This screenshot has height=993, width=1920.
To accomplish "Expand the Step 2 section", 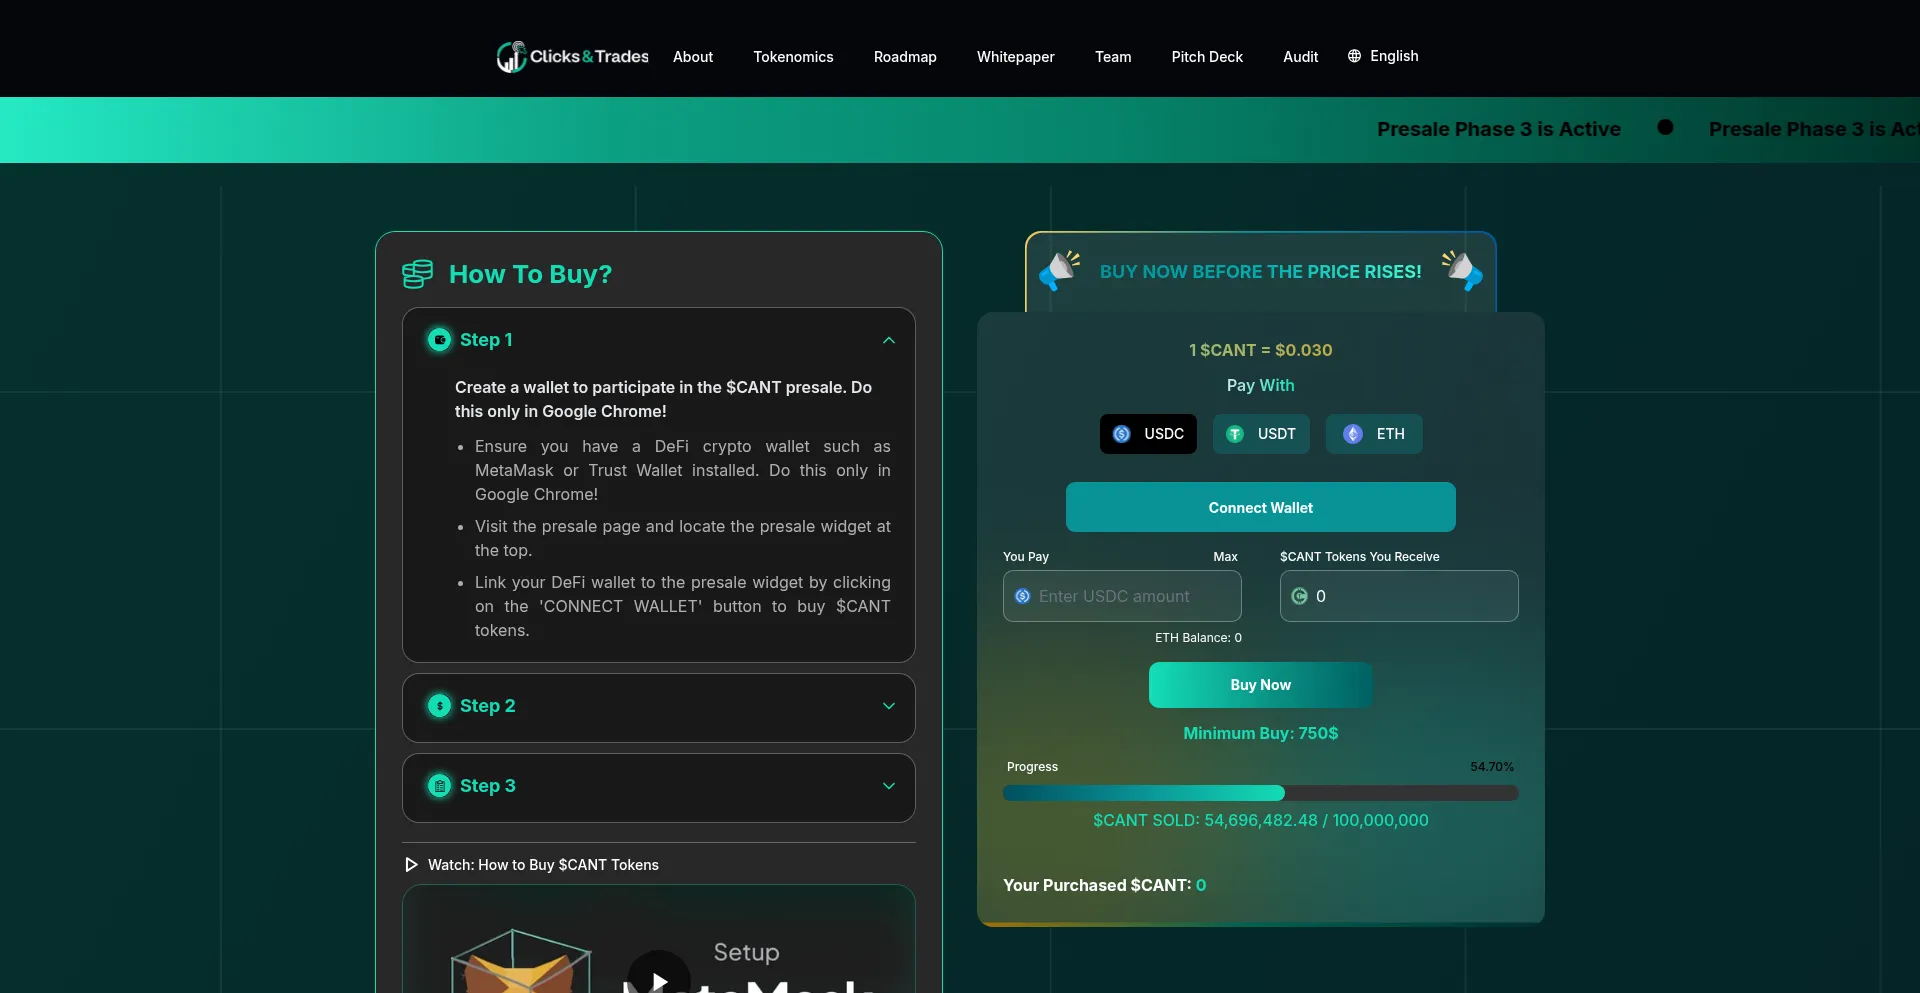I will click(x=889, y=706).
